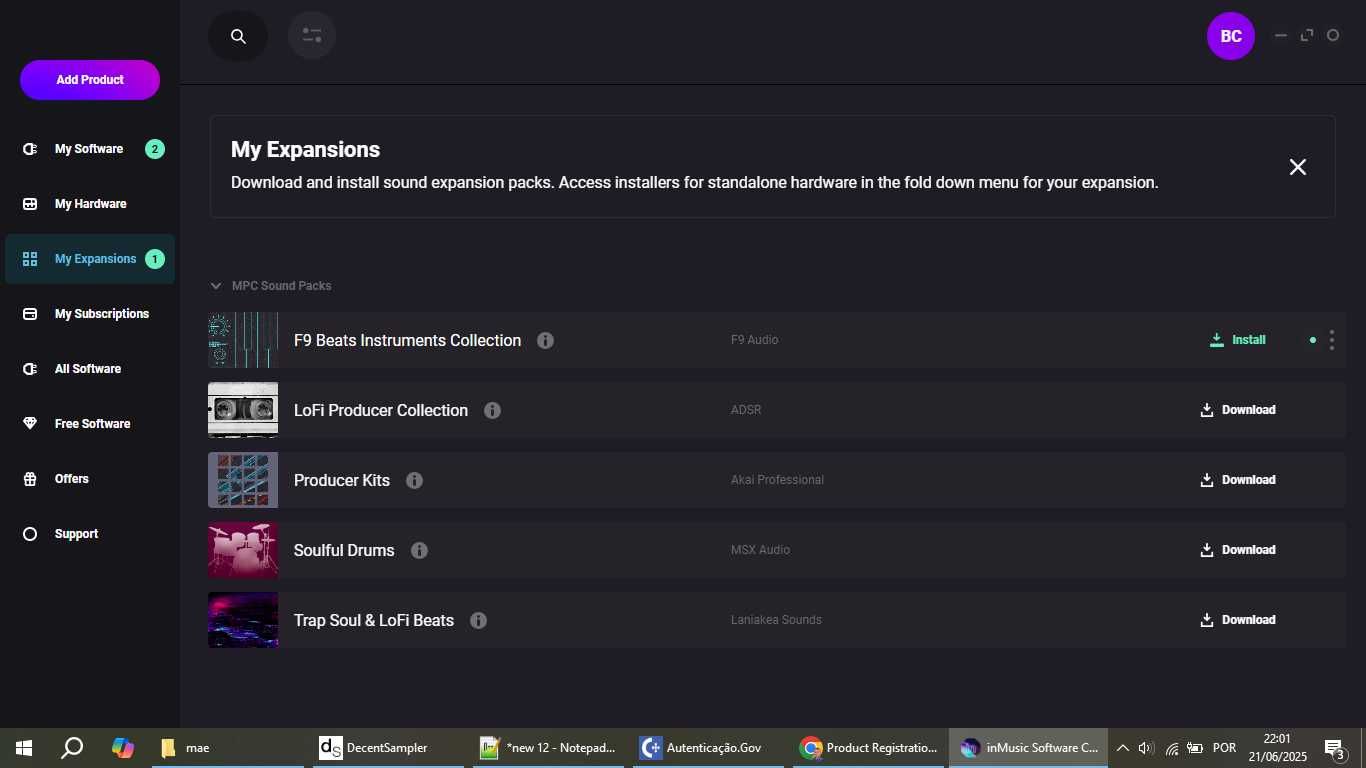Click the My Expansions grid icon

pyautogui.click(x=30, y=259)
